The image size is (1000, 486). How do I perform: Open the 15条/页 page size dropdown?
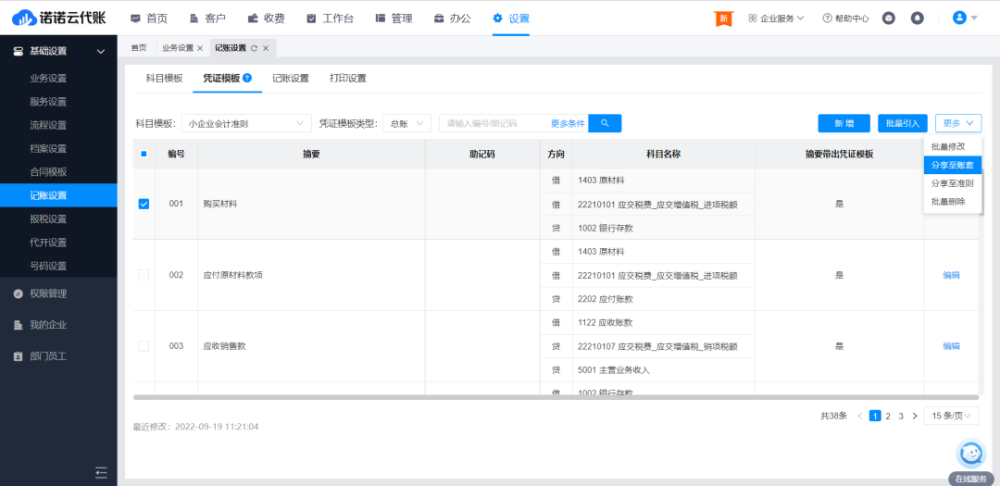951,415
